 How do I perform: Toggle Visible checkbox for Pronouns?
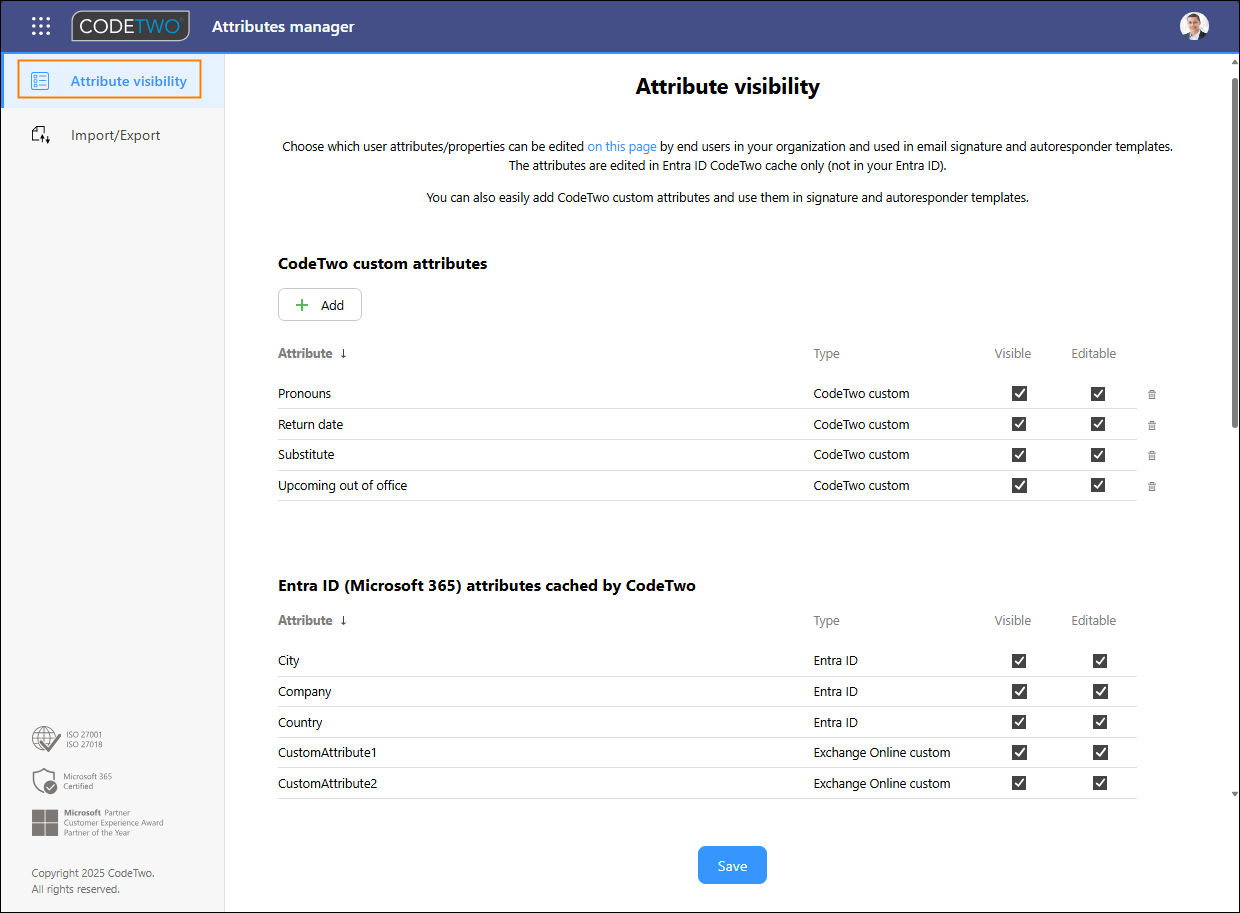point(1019,394)
